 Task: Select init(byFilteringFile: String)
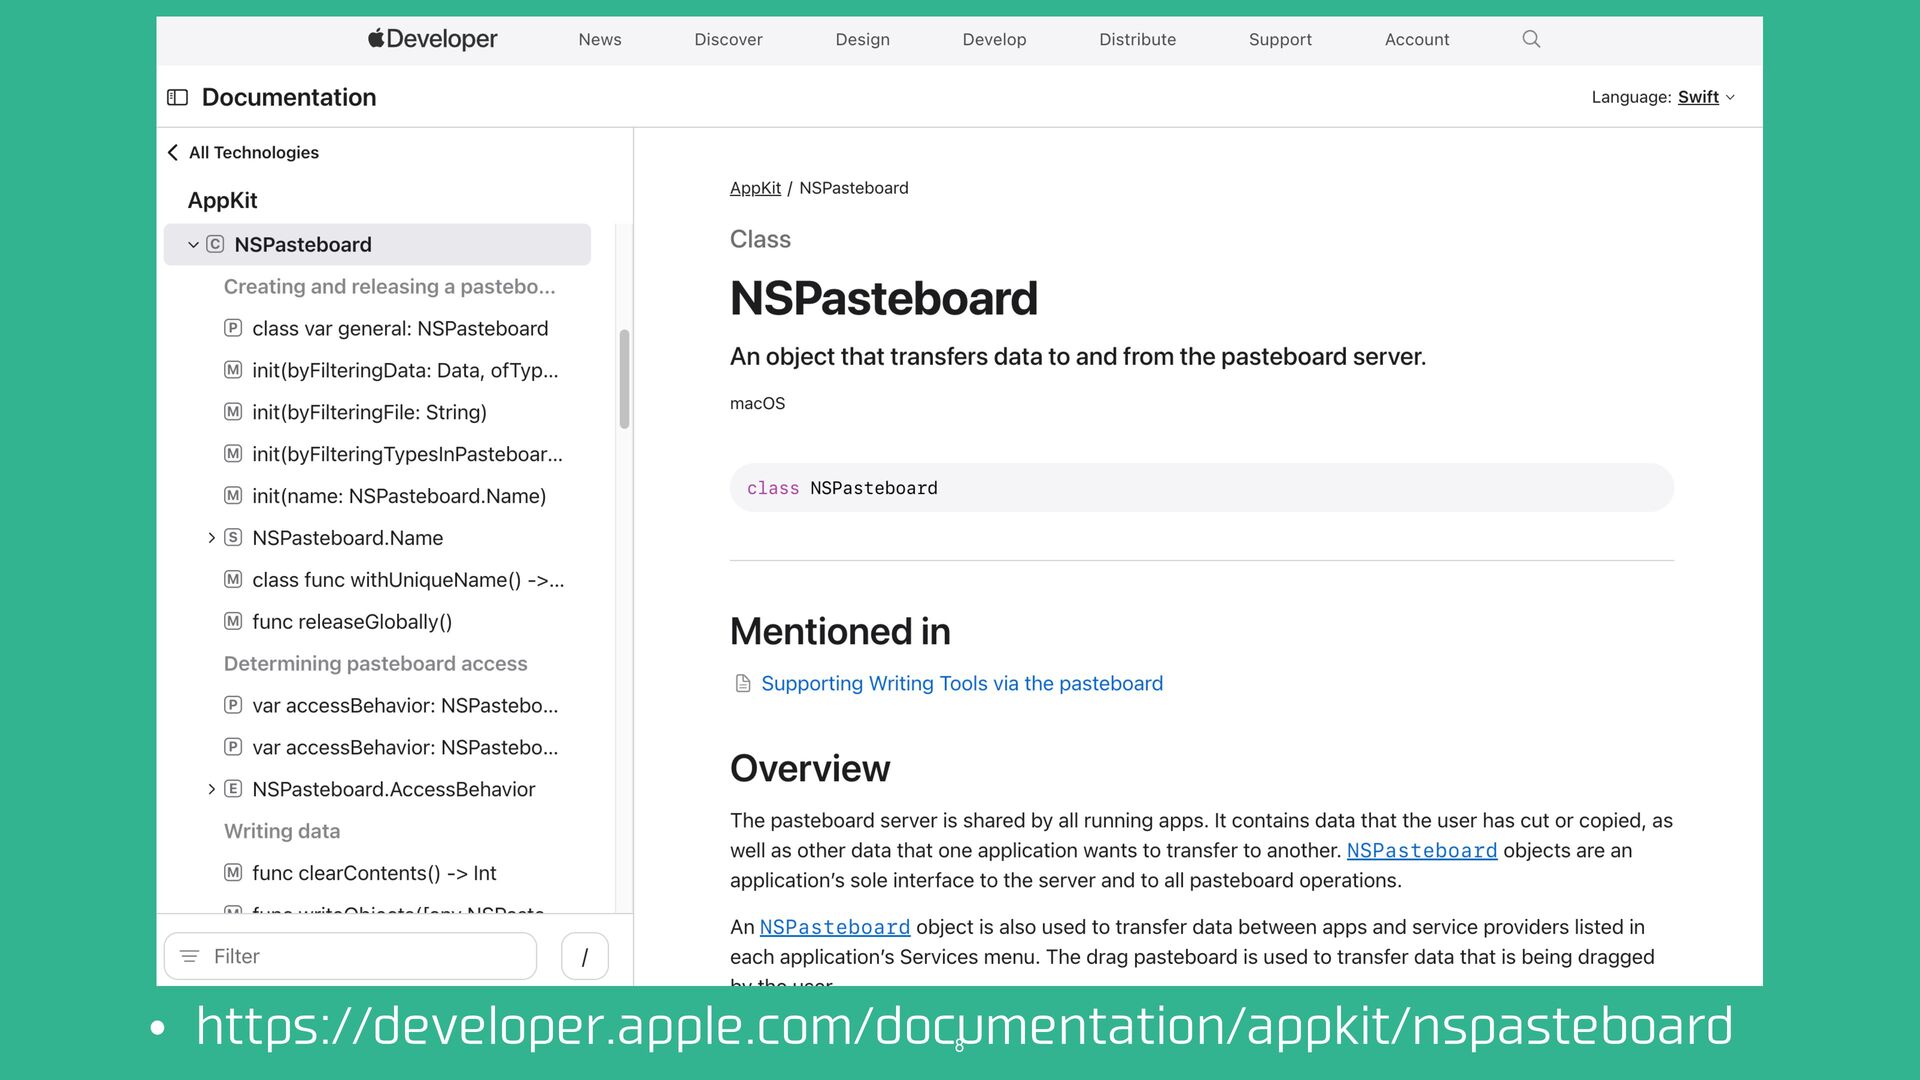pos(369,412)
